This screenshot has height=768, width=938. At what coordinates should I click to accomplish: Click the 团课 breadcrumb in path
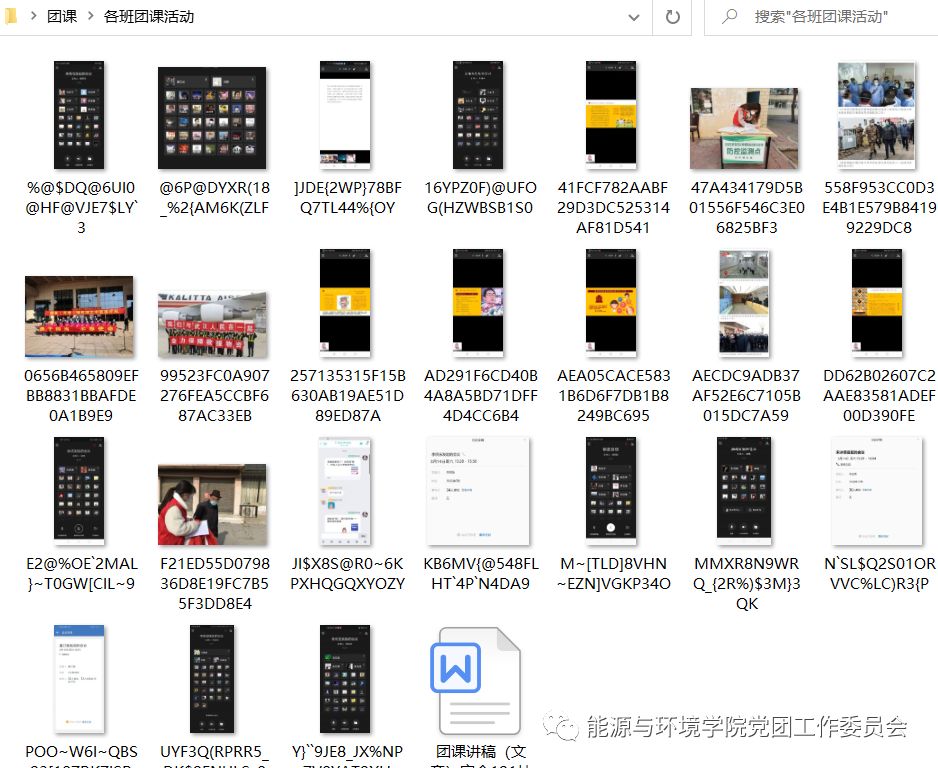point(62,17)
